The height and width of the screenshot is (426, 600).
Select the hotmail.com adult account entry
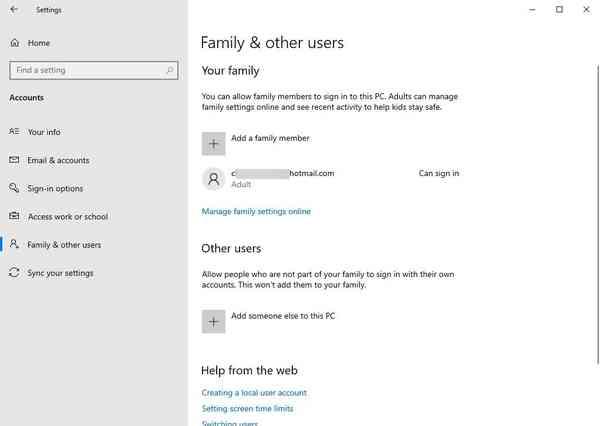pyautogui.click(x=331, y=179)
